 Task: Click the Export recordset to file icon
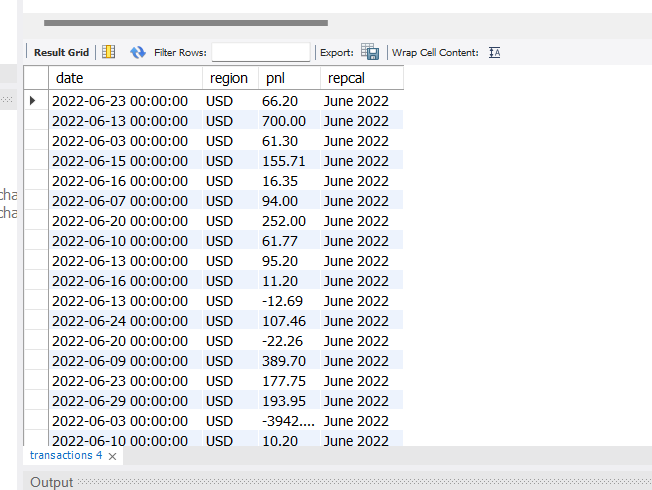370,52
